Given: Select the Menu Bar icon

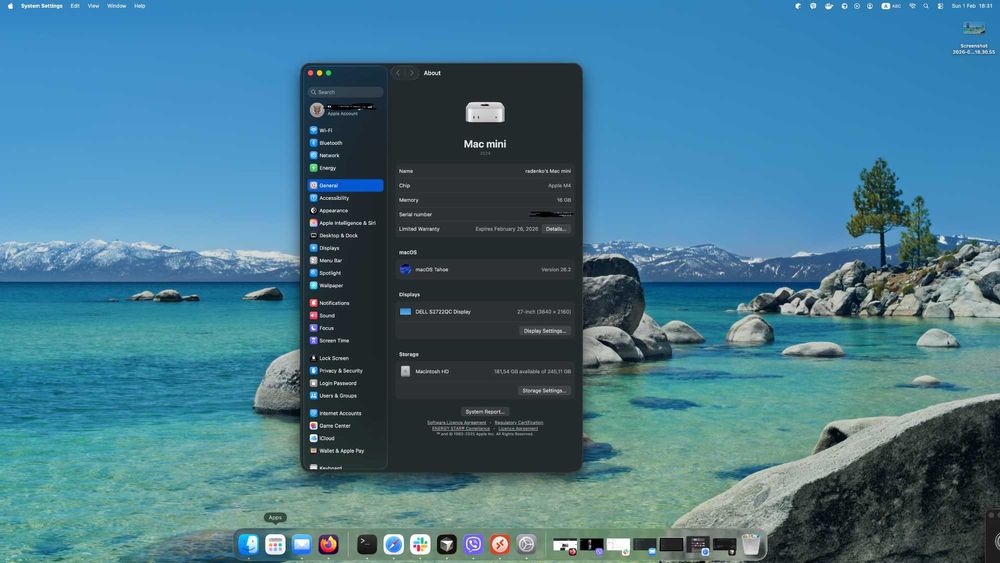Looking at the screenshot, I should coord(313,260).
